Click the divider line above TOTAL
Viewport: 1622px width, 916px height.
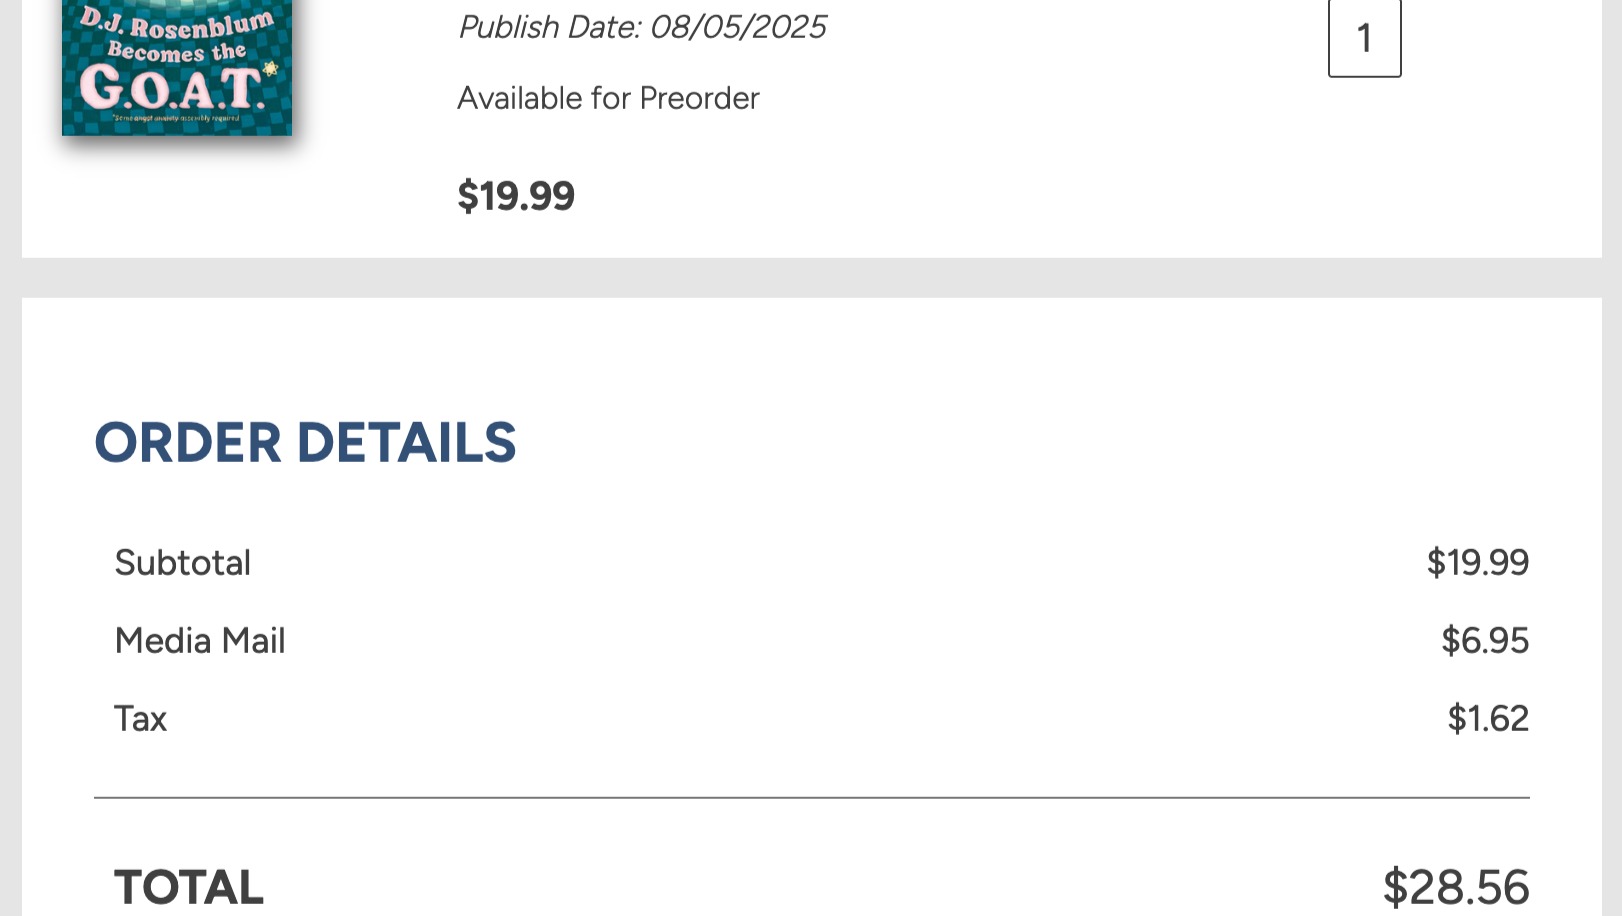(812, 798)
